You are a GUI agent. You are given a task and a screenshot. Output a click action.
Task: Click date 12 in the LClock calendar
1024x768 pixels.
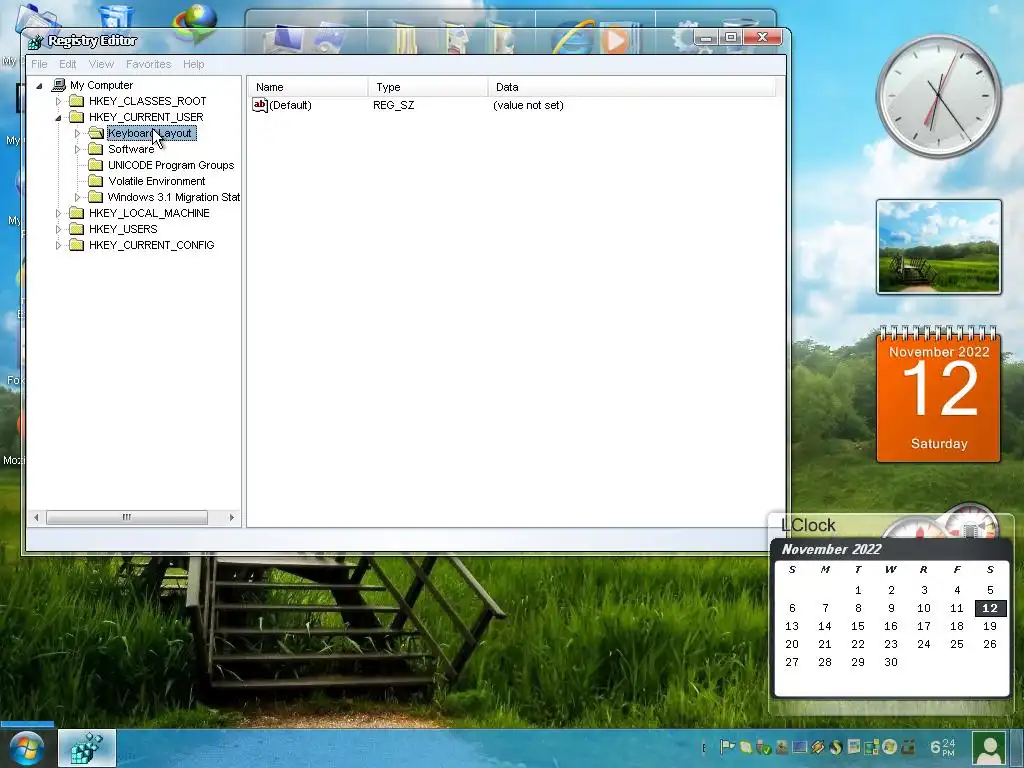pos(990,608)
